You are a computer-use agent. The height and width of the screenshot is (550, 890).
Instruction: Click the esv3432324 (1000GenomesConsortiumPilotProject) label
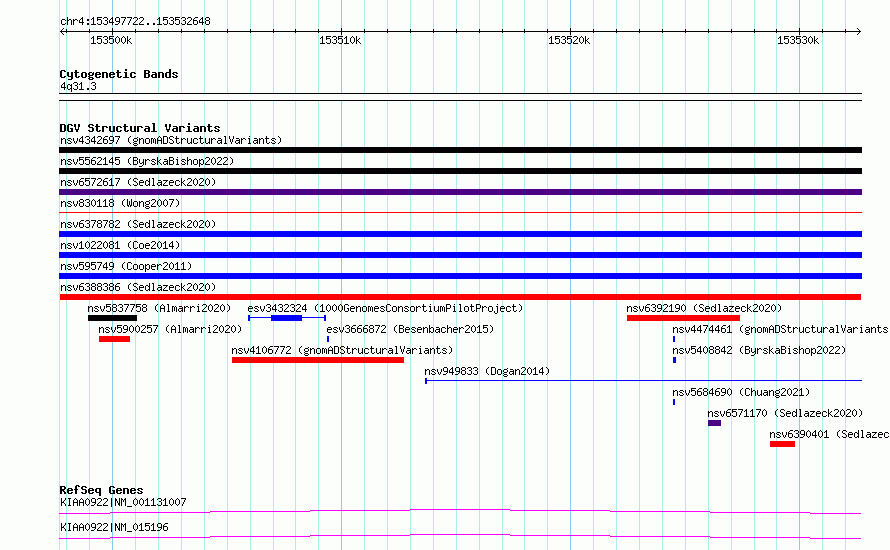tap(385, 308)
